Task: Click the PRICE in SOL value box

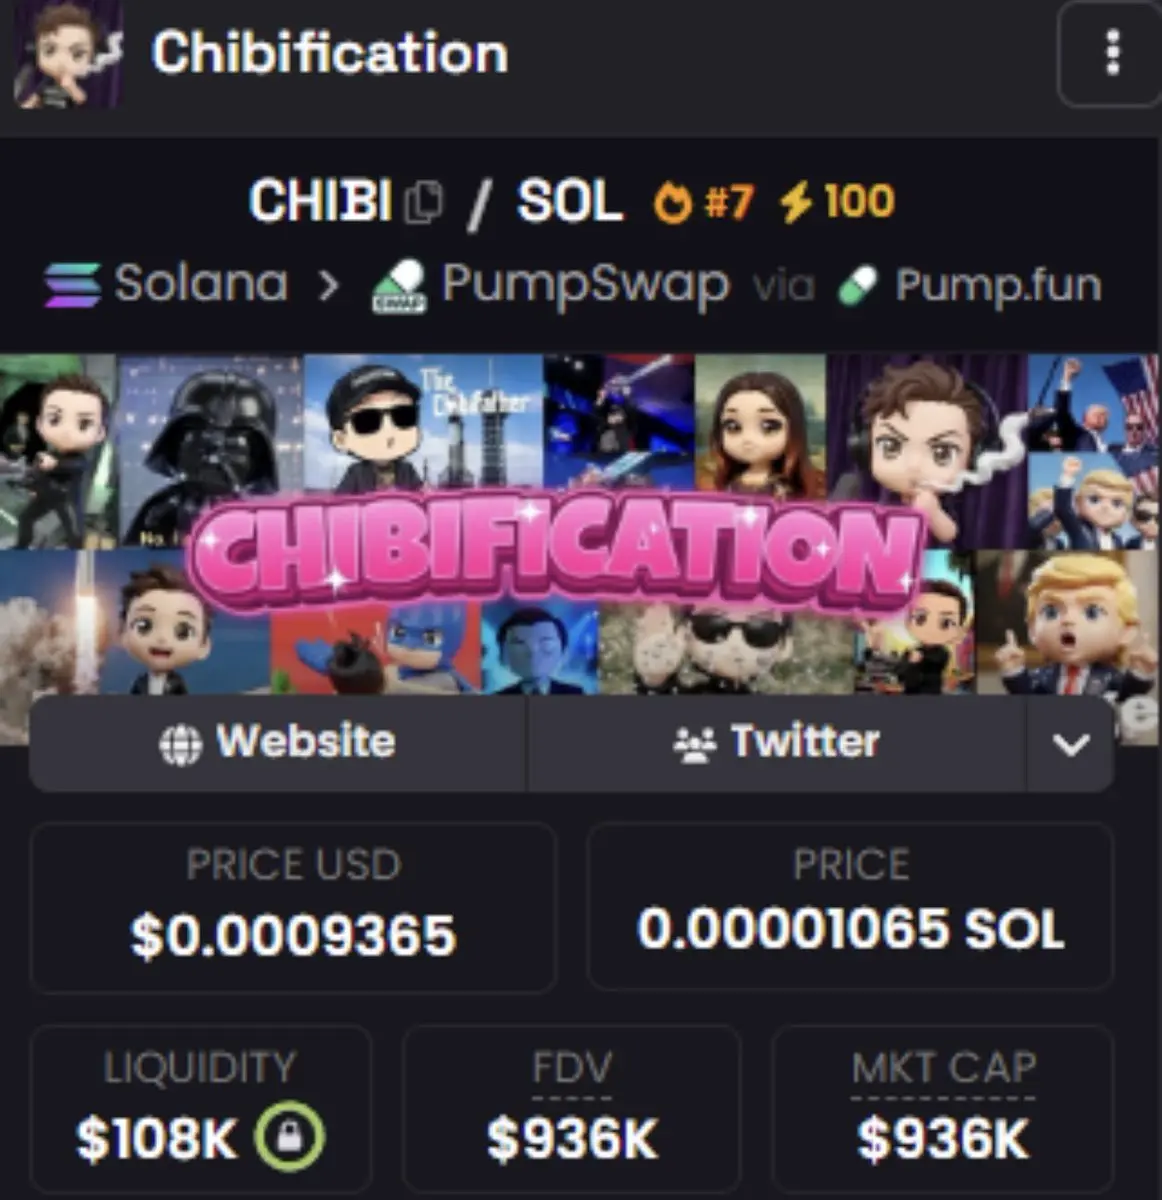Action: coord(850,906)
